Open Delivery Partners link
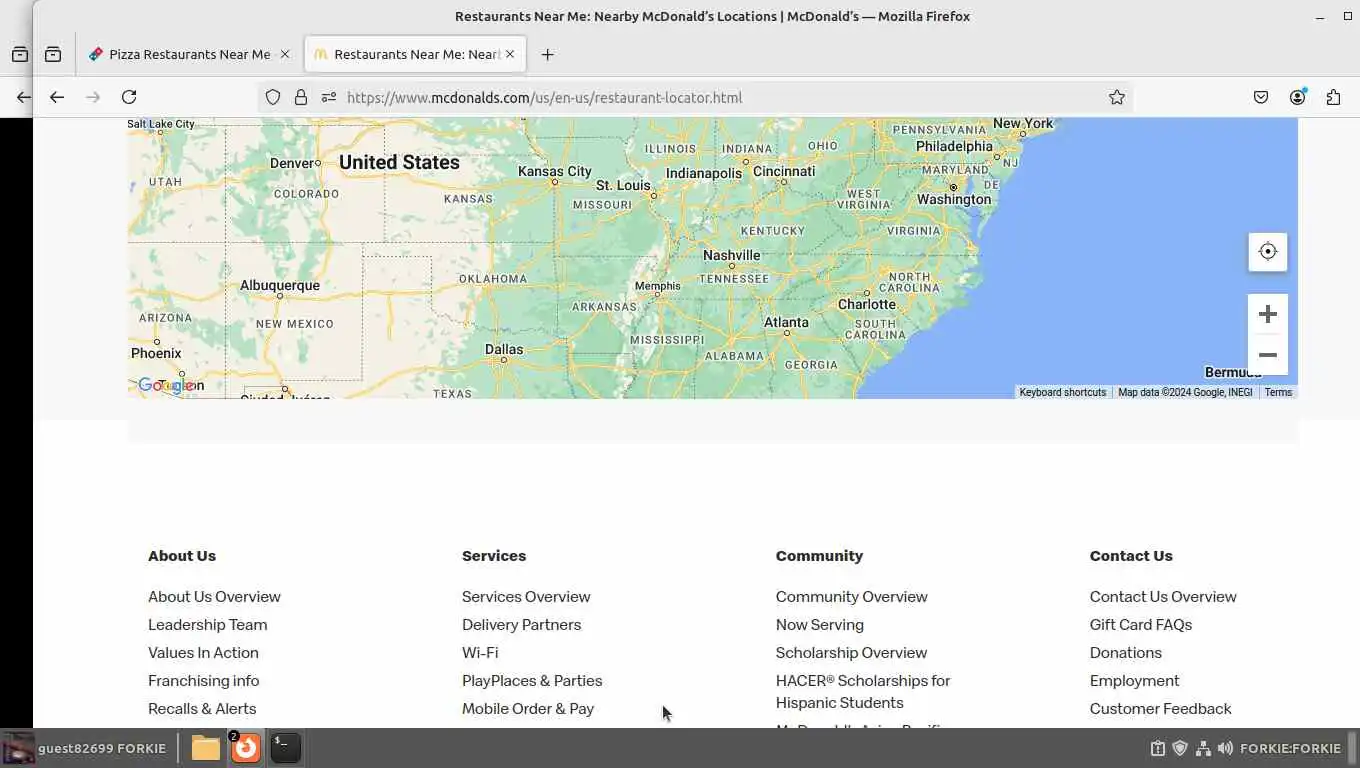The height and width of the screenshot is (768, 1360). pos(521,624)
